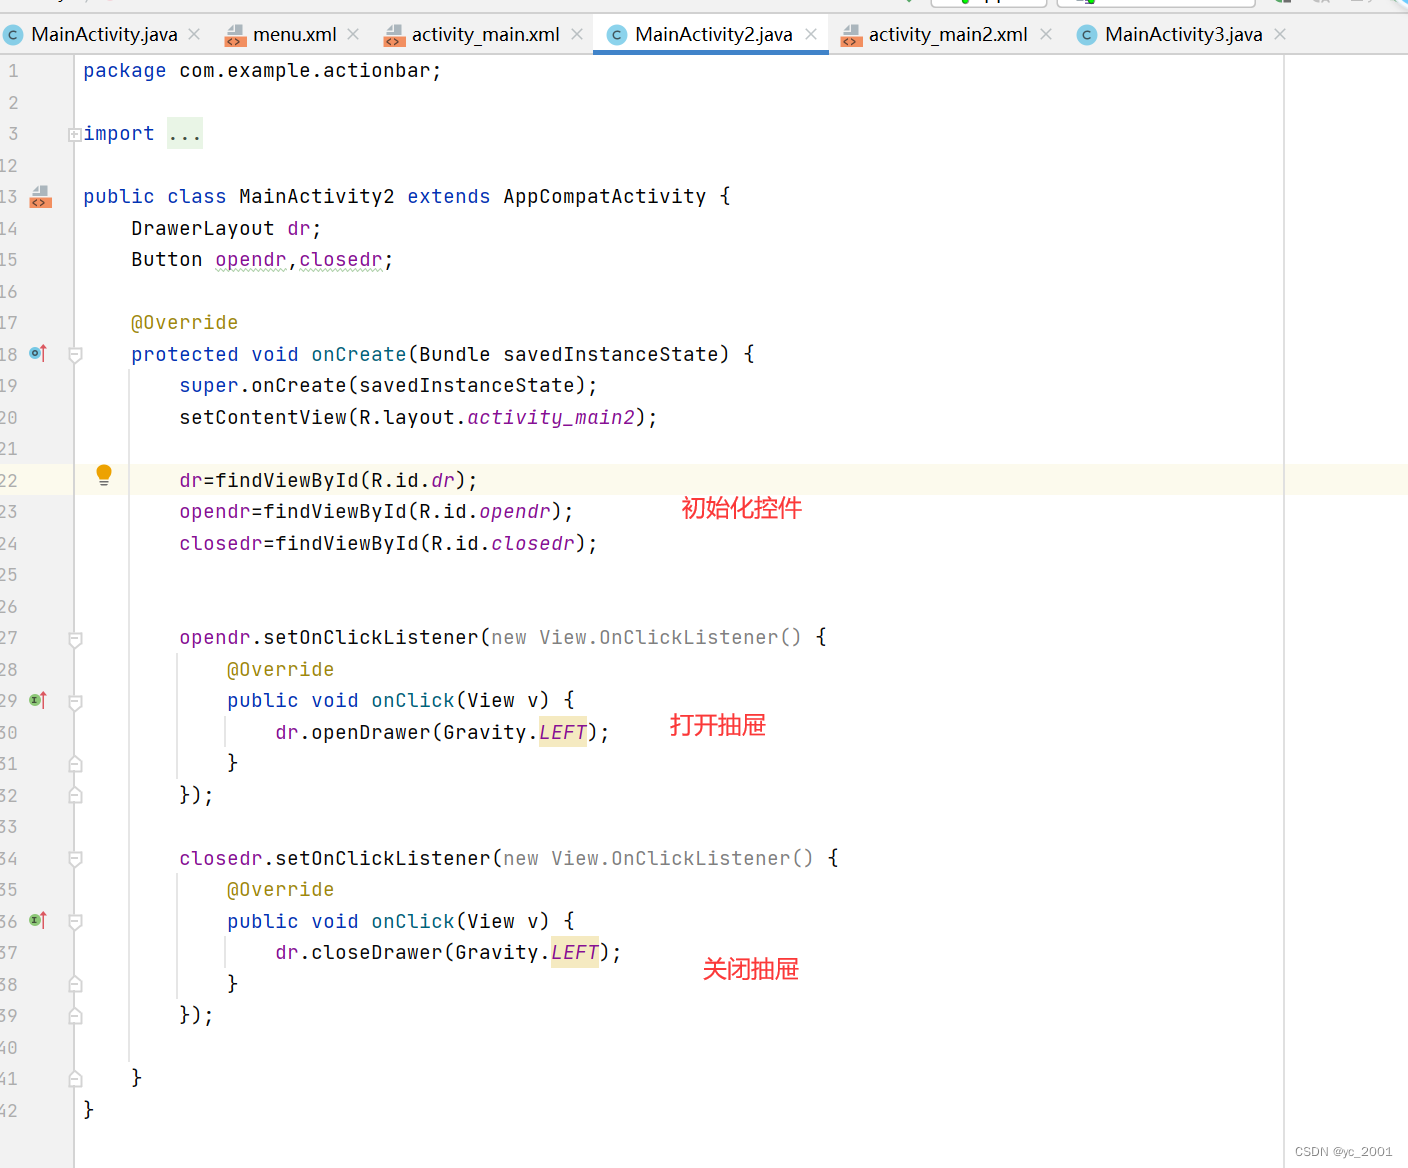This screenshot has width=1408, height=1168.
Task: Switch to the MainActivity3.java tab
Action: (x=1180, y=33)
